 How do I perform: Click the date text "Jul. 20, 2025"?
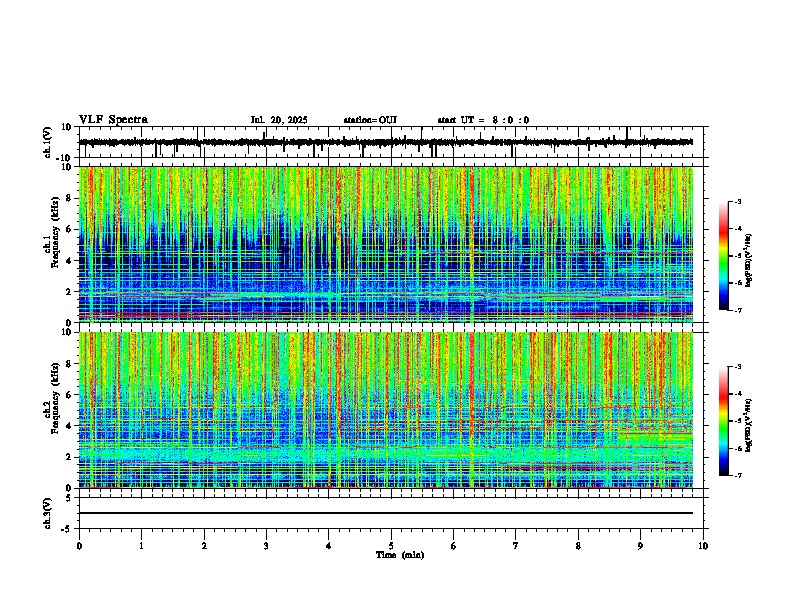[279, 120]
